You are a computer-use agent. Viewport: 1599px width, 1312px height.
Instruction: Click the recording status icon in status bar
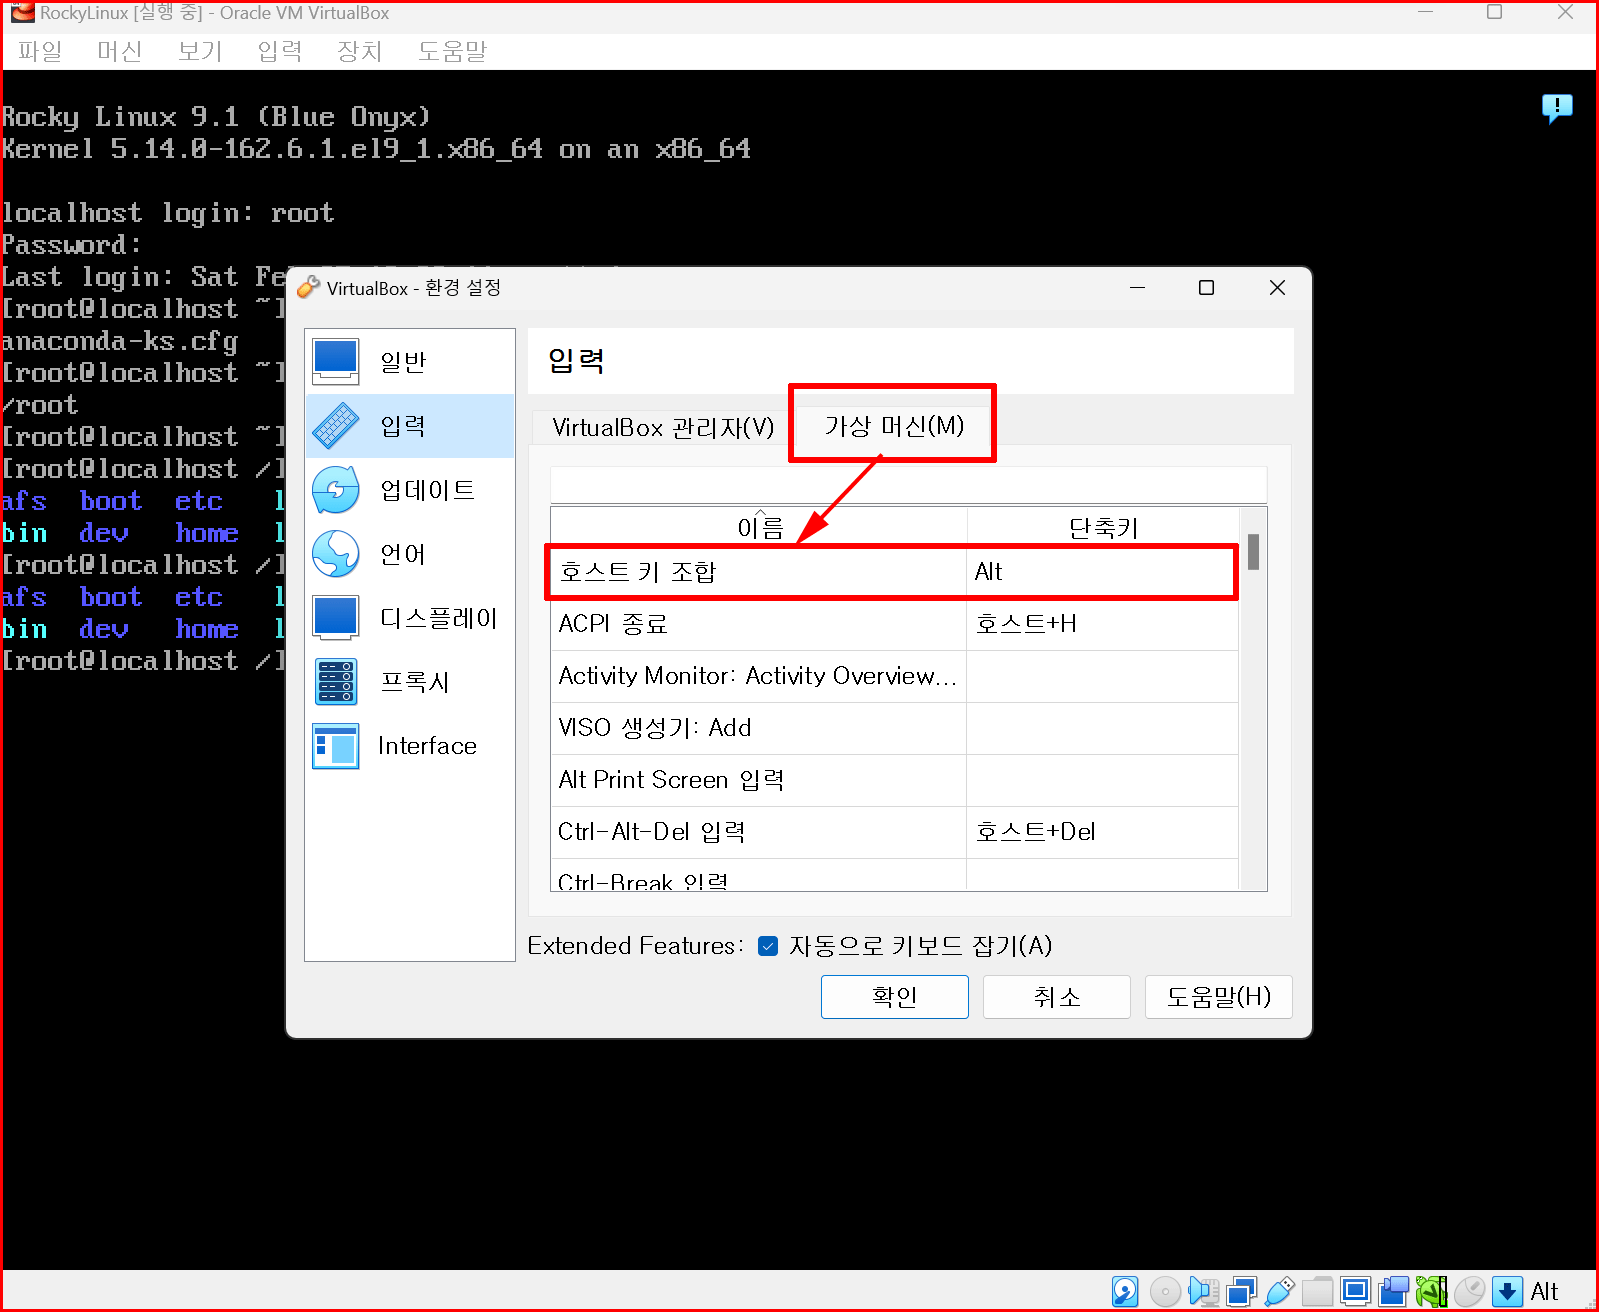pos(1393,1291)
